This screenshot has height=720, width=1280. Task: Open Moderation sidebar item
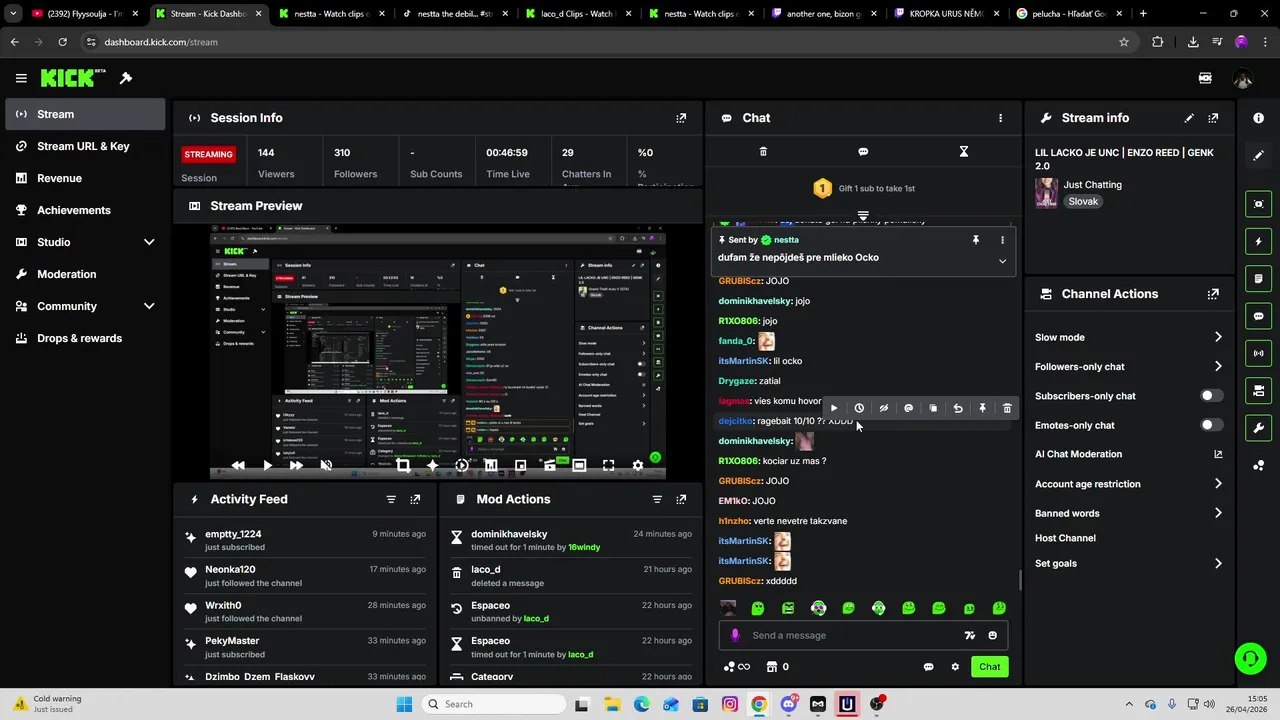(x=85, y=274)
